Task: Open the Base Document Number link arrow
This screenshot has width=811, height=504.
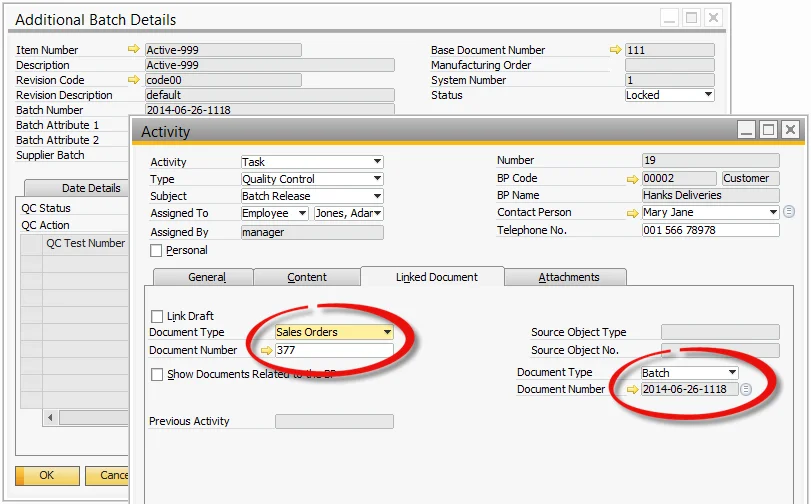Action: 615,49
